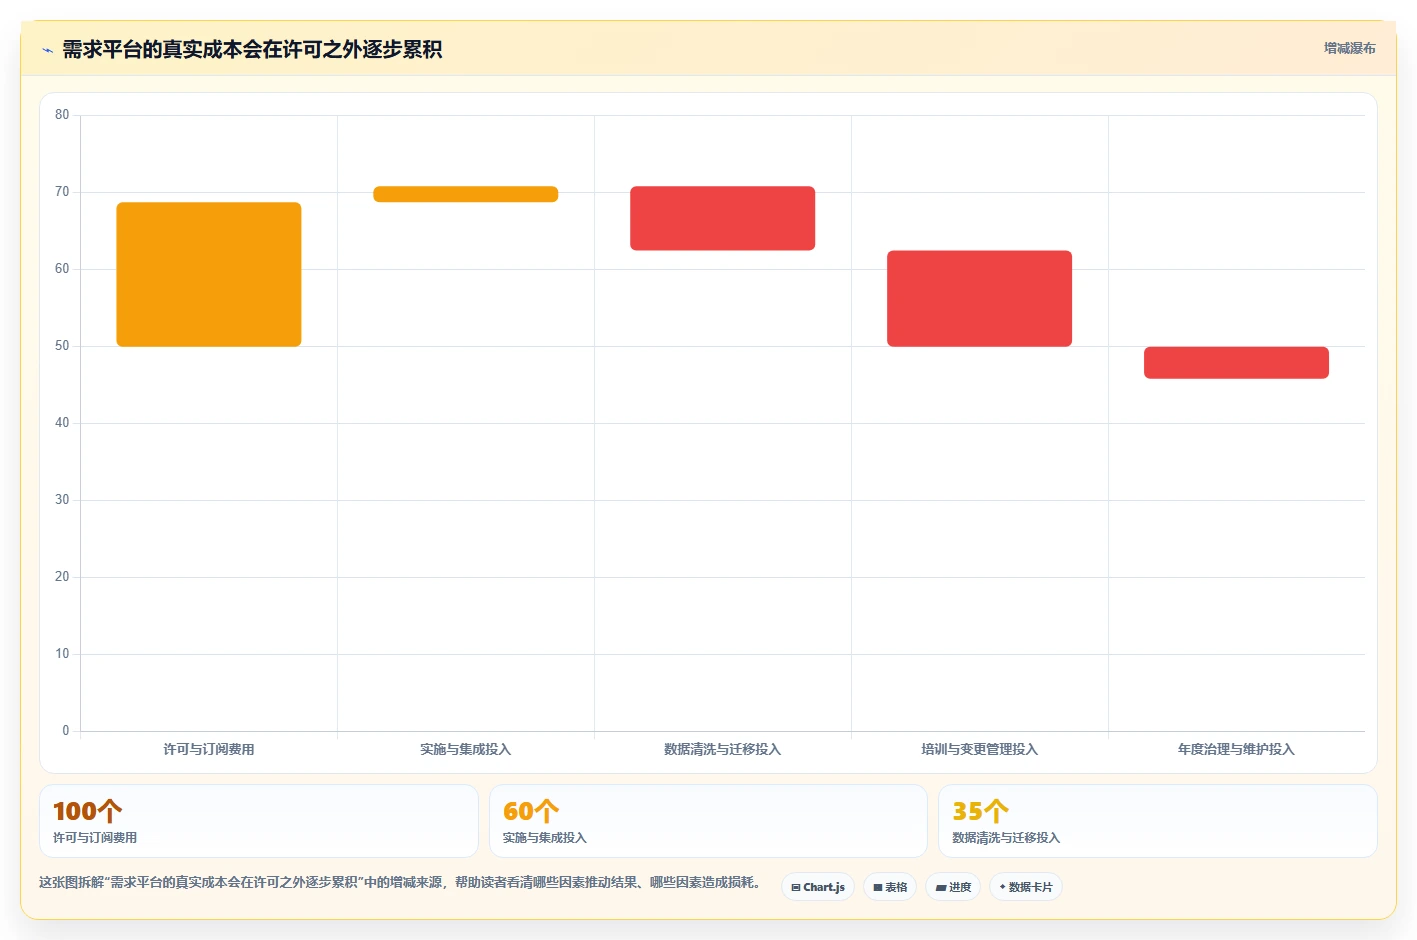The width and height of the screenshot is (1417, 940).
Task: Click y-axis value 30
Action: pyautogui.click(x=62, y=500)
